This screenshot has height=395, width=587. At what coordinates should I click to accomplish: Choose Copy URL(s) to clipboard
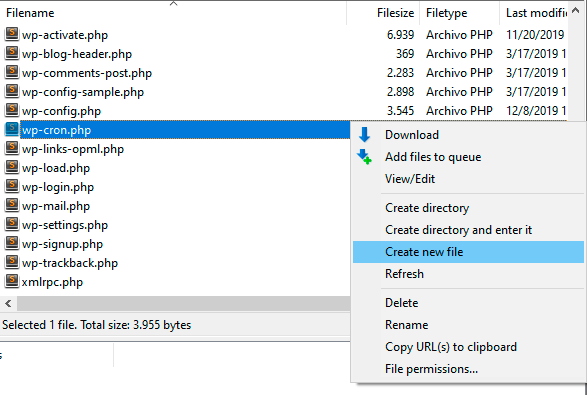468,347
